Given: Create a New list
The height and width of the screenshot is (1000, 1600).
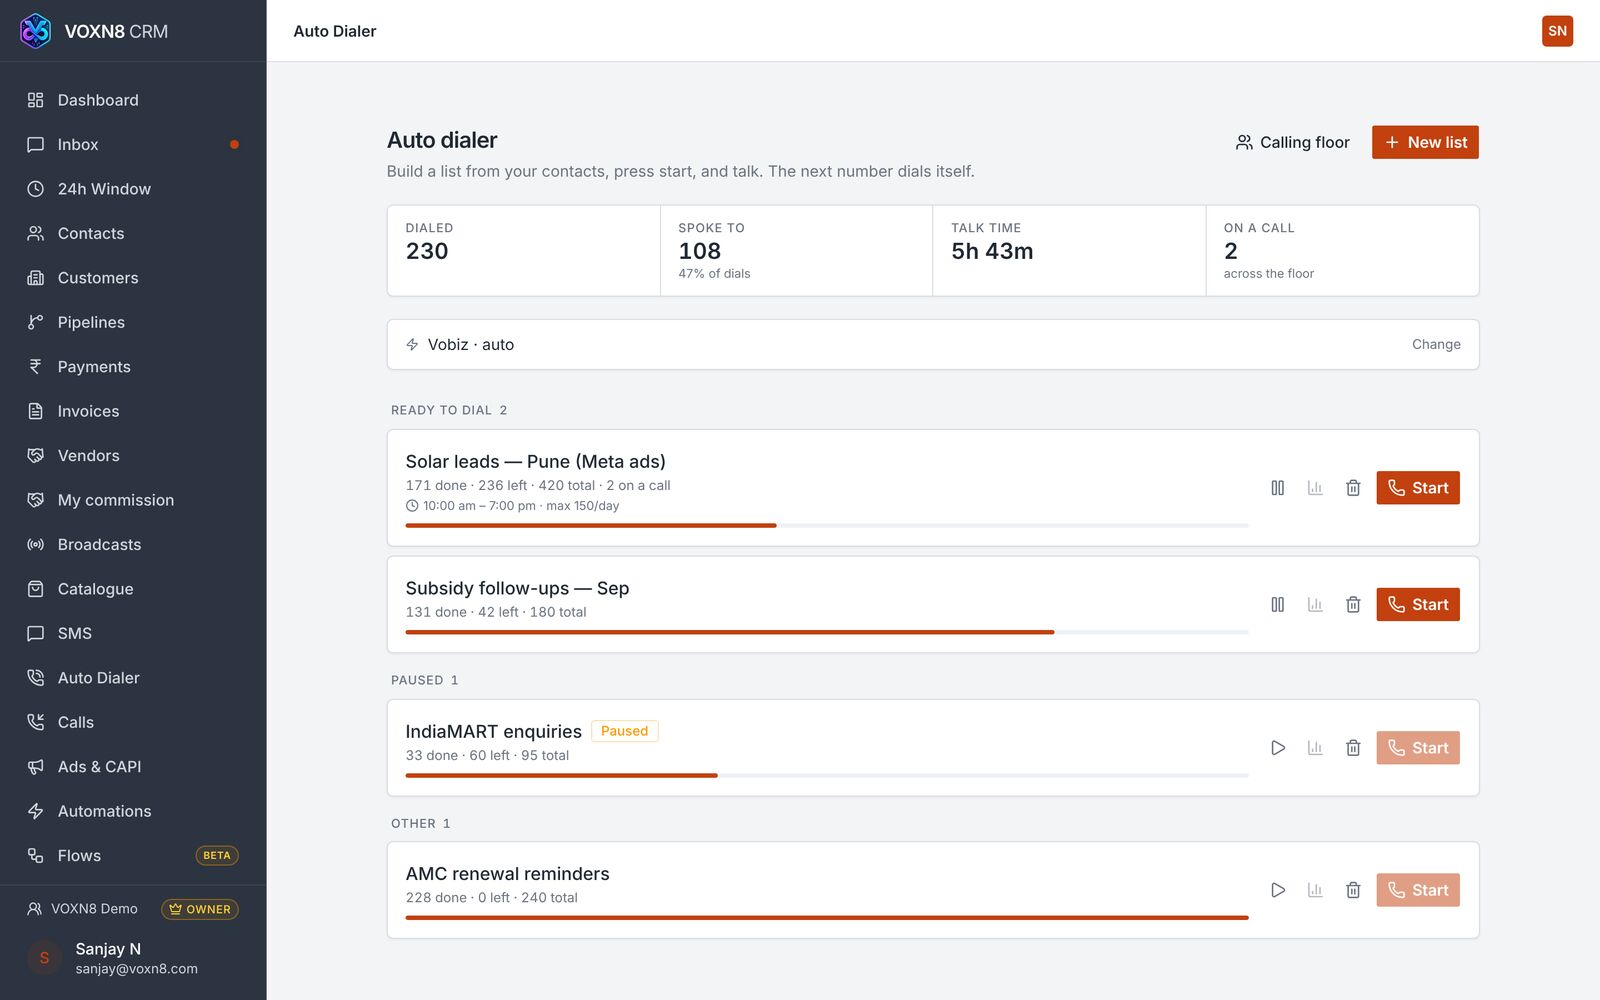Looking at the screenshot, I should click(1425, 142).
